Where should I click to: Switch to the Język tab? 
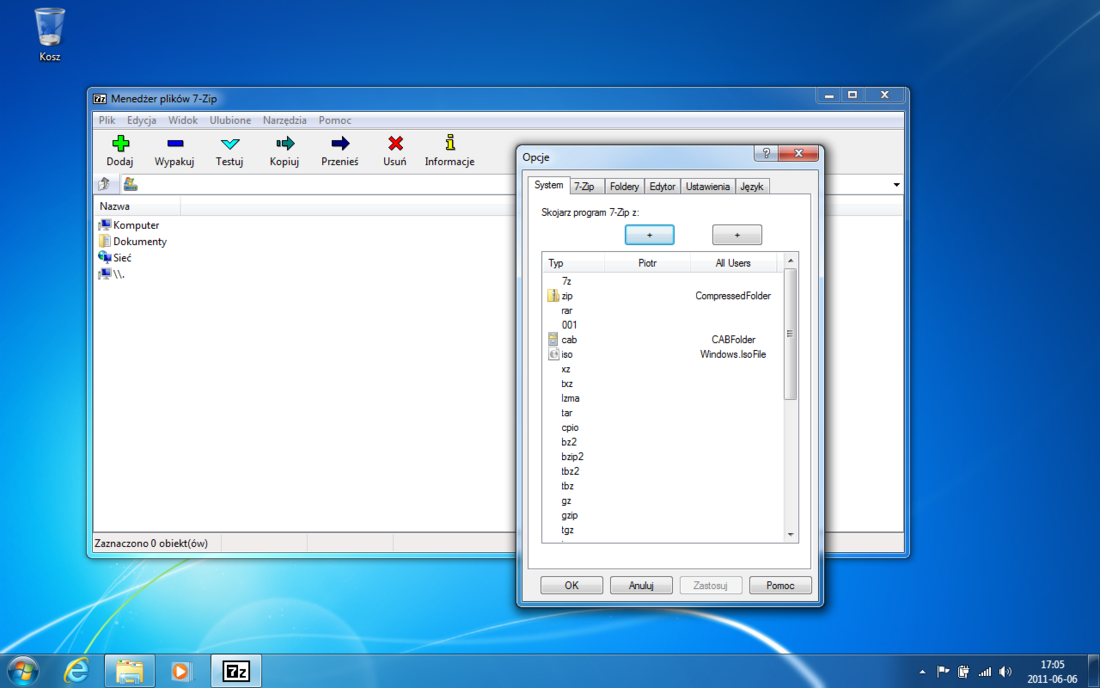pyautogui.click(x=751, y=187)
